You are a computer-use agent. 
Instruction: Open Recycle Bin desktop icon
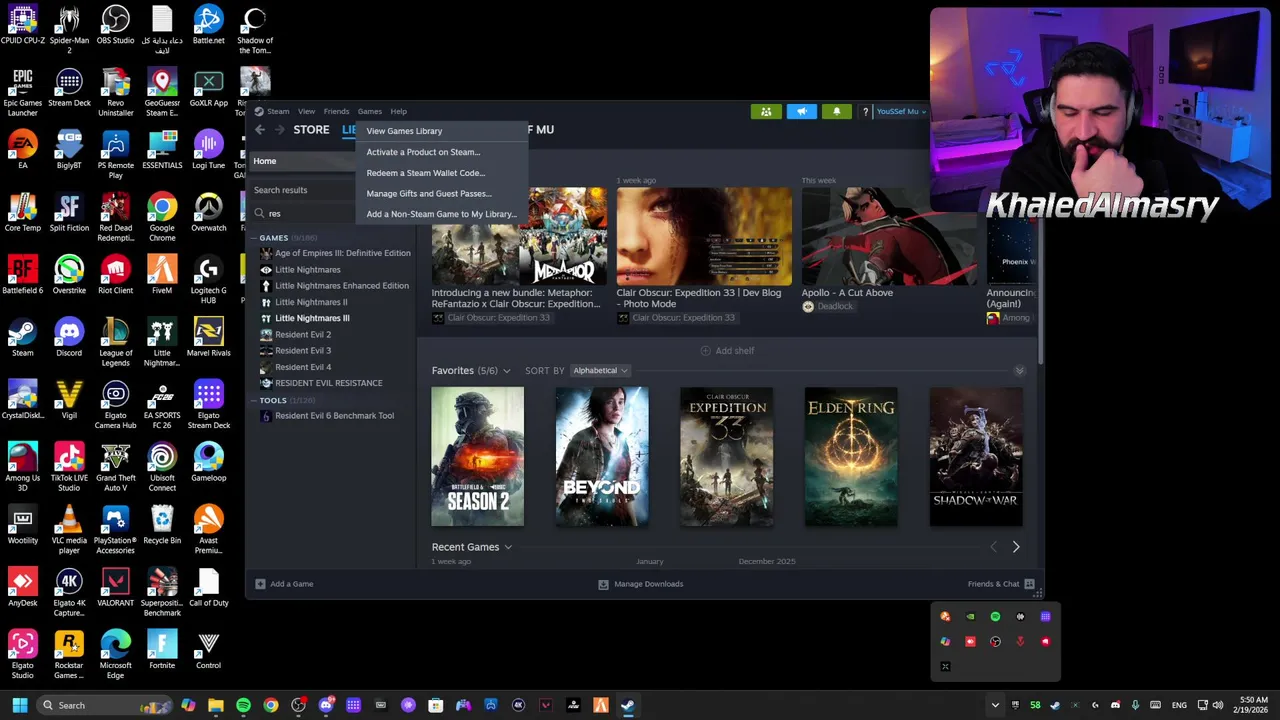pos(162,524)
